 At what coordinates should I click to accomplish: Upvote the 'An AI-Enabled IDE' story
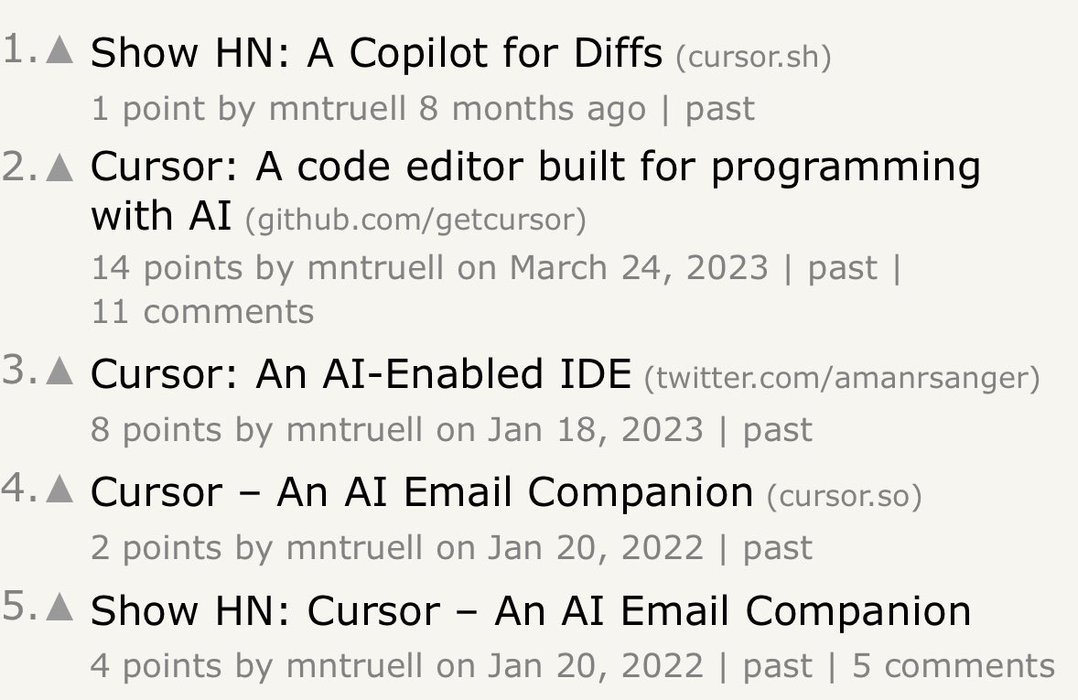(60, 371)
